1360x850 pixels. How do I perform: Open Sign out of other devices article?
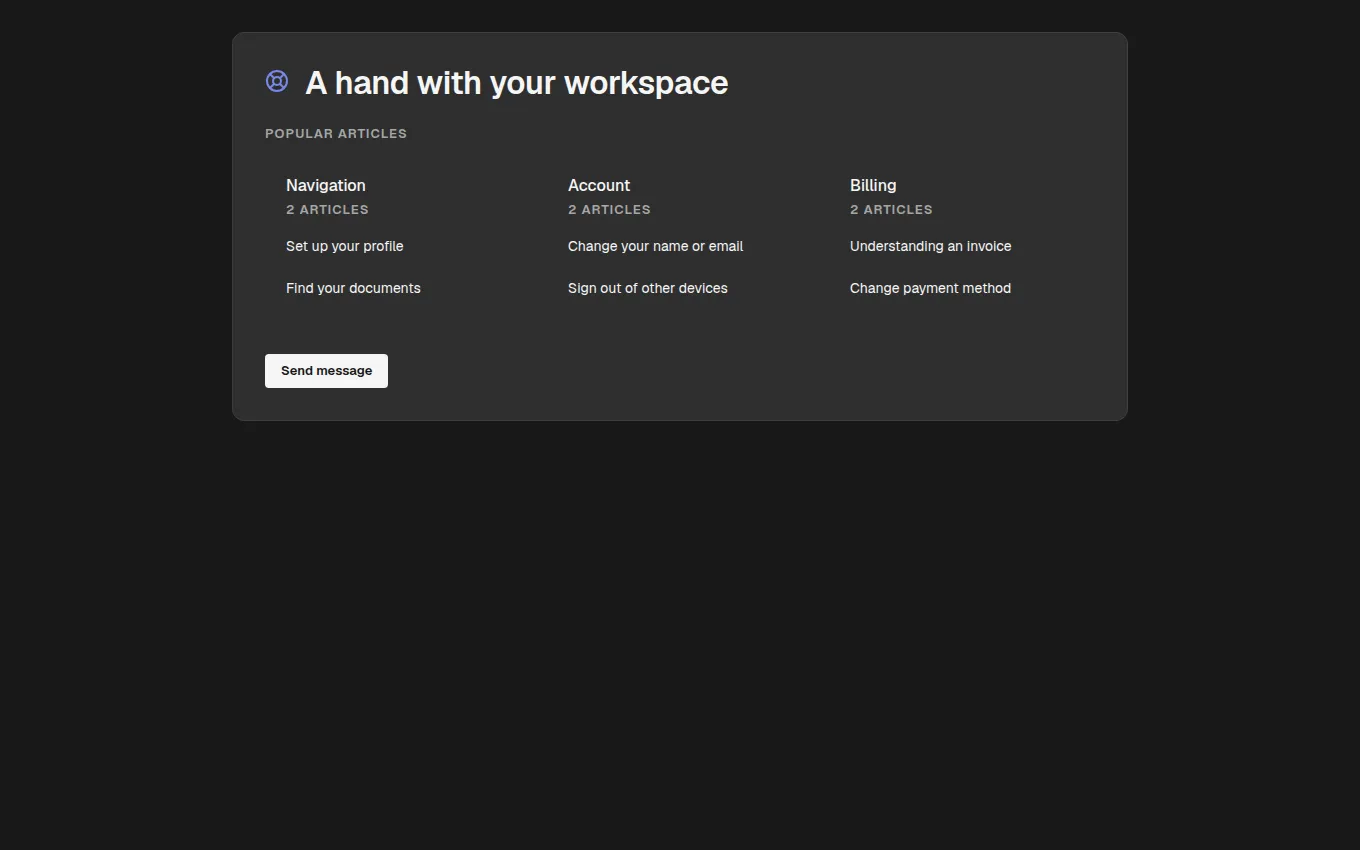648,288
